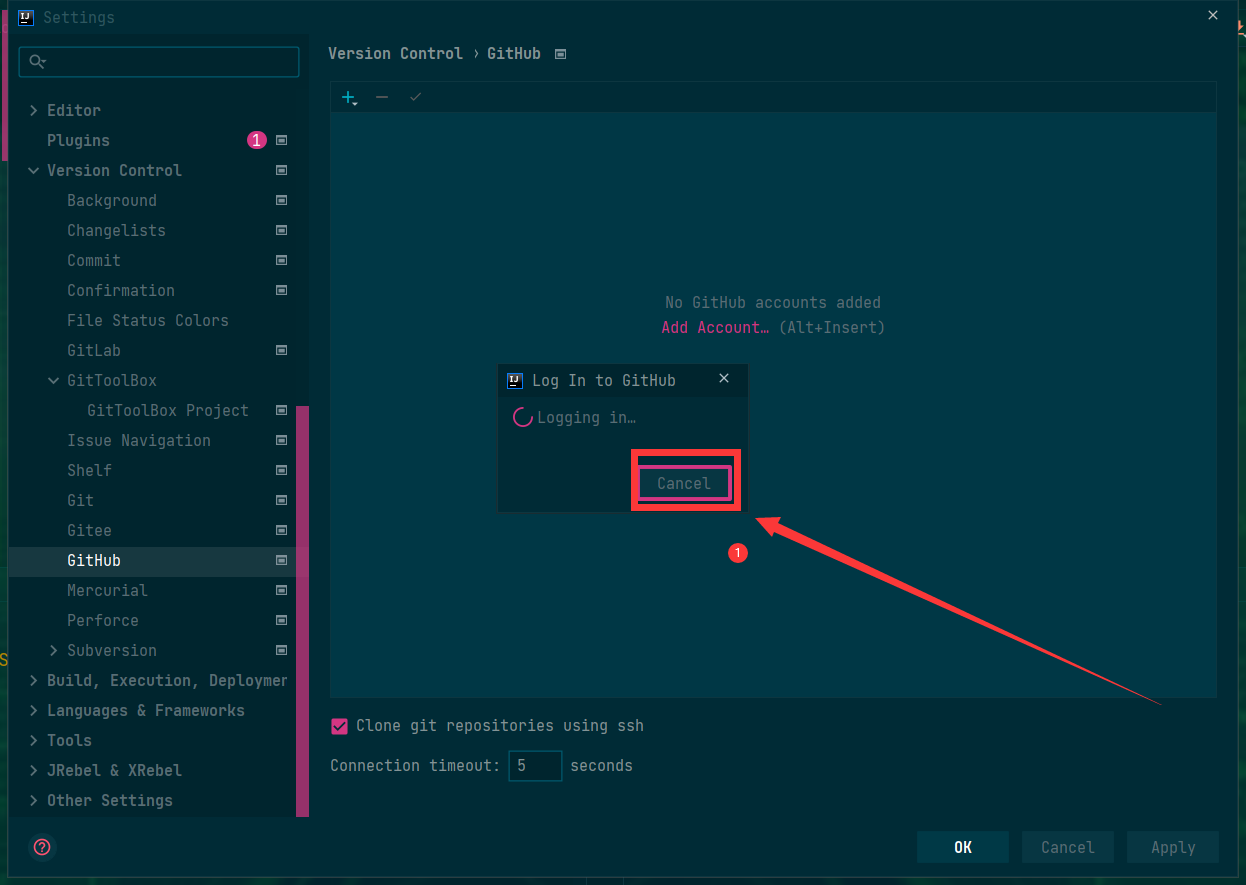Expand Other Settings group
Image resolution: width=1246 pixels, height=885 pixels.
pyautogui.click(x=34, y=801)
